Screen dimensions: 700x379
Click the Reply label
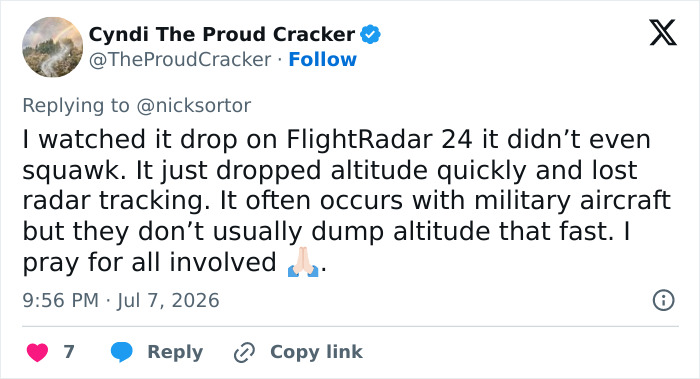tap(175, 352)
